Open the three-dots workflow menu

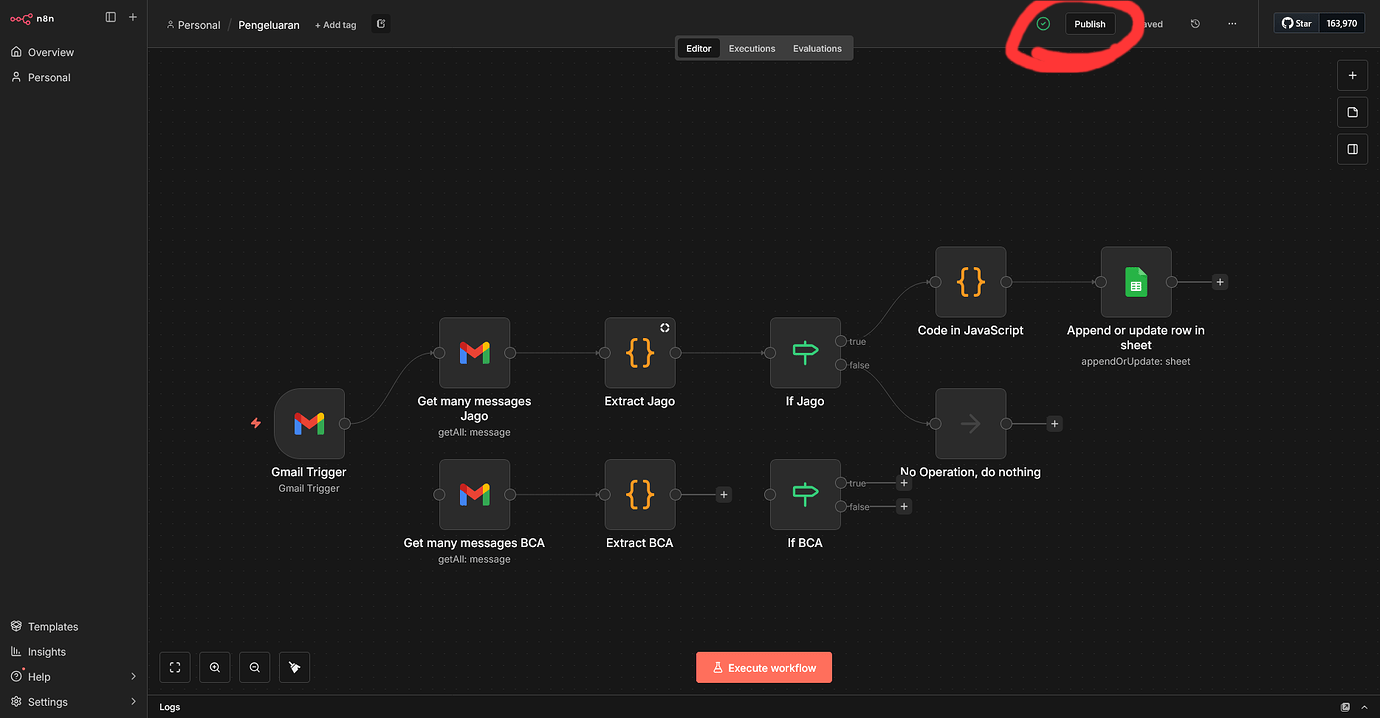1232,24
